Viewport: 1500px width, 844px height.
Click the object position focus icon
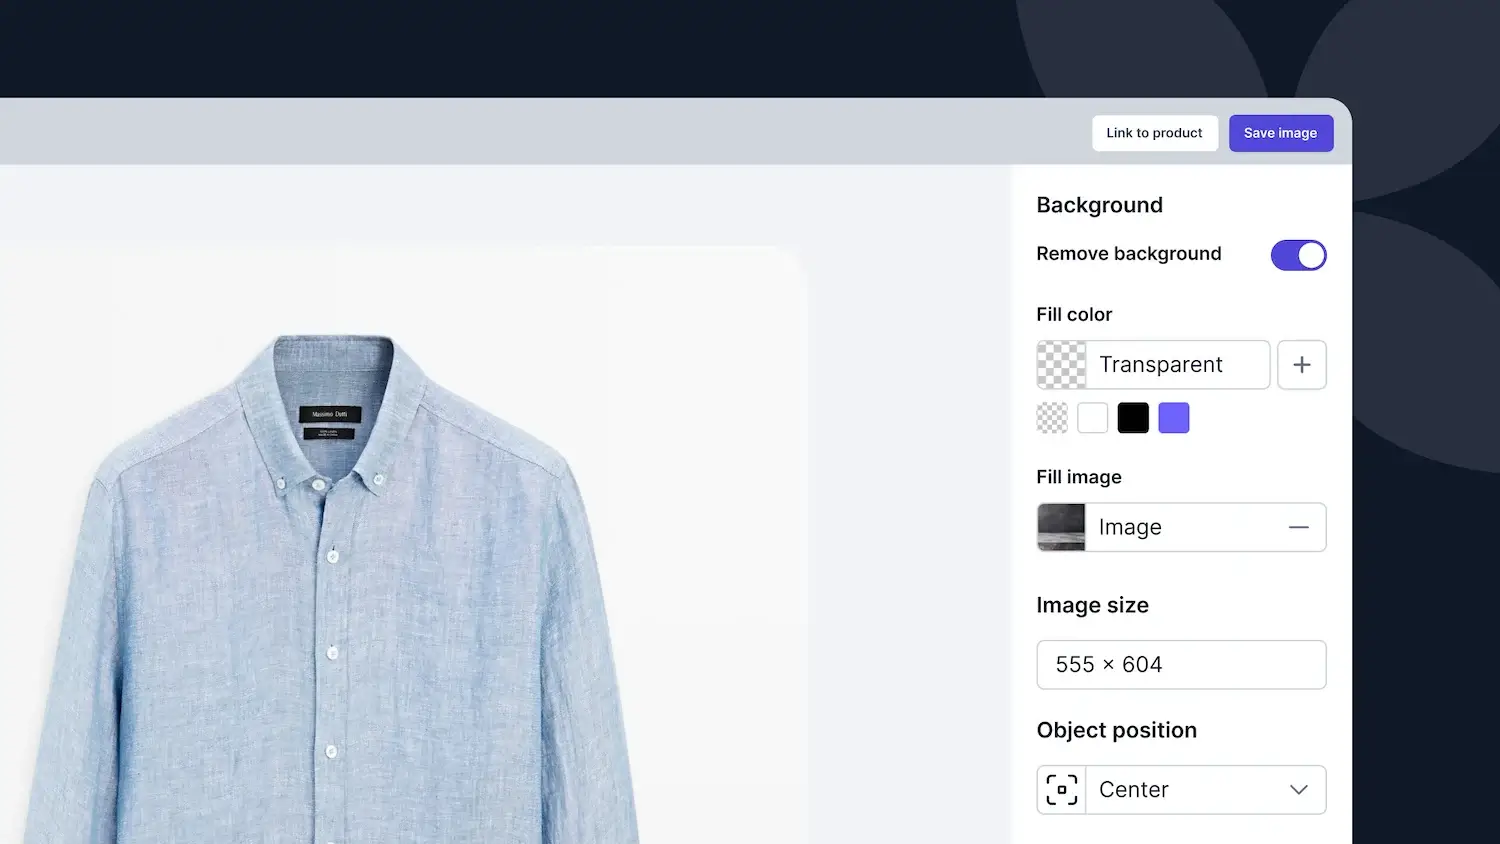click(1061, 790)
